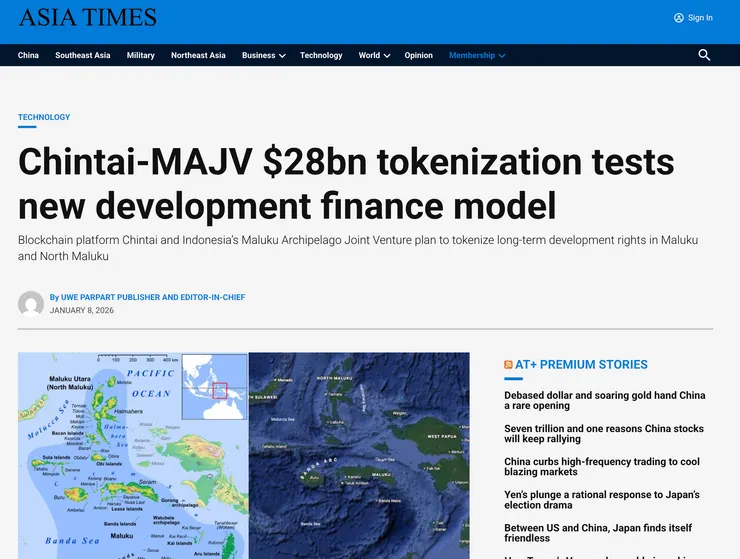
Task: Click the Business menu label
Action: pos(259,55)
